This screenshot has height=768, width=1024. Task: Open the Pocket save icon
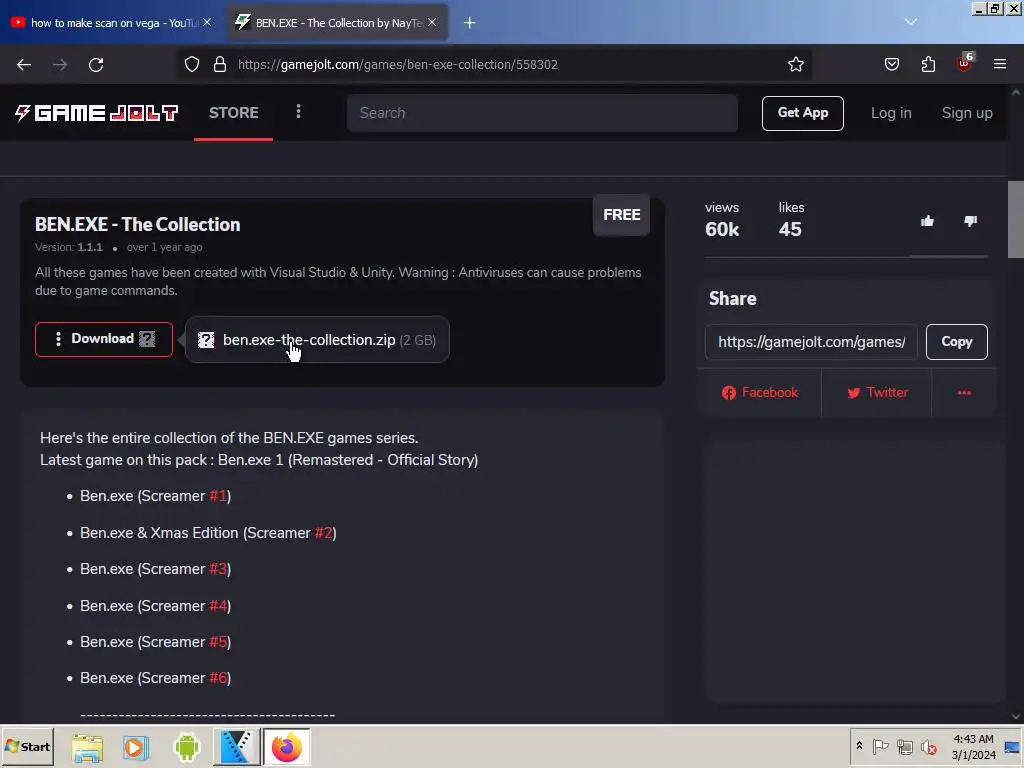click(891, 65)
